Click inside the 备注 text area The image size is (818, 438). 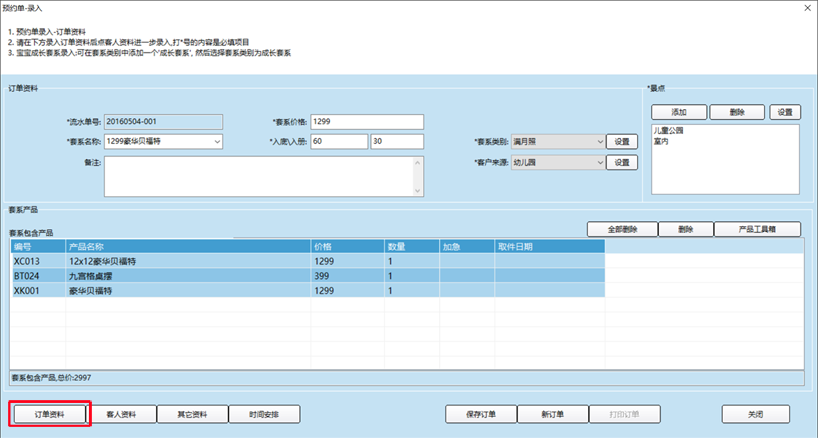(259, 176)
